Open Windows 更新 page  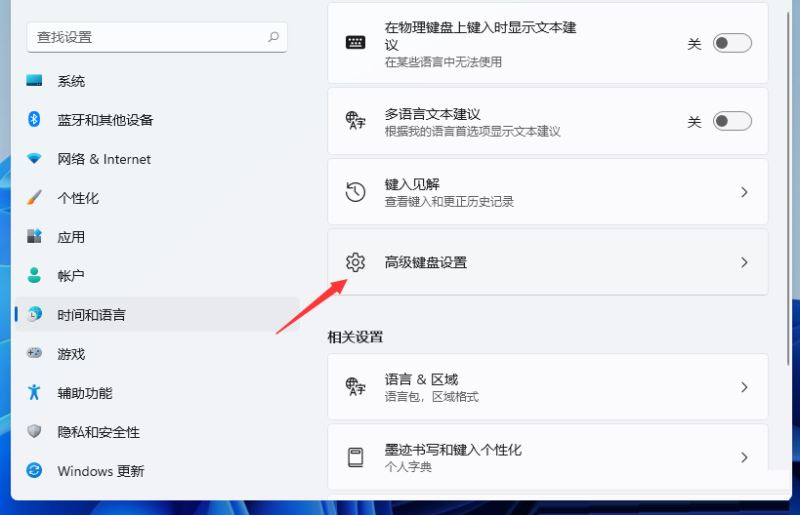(x=157, y=471)
